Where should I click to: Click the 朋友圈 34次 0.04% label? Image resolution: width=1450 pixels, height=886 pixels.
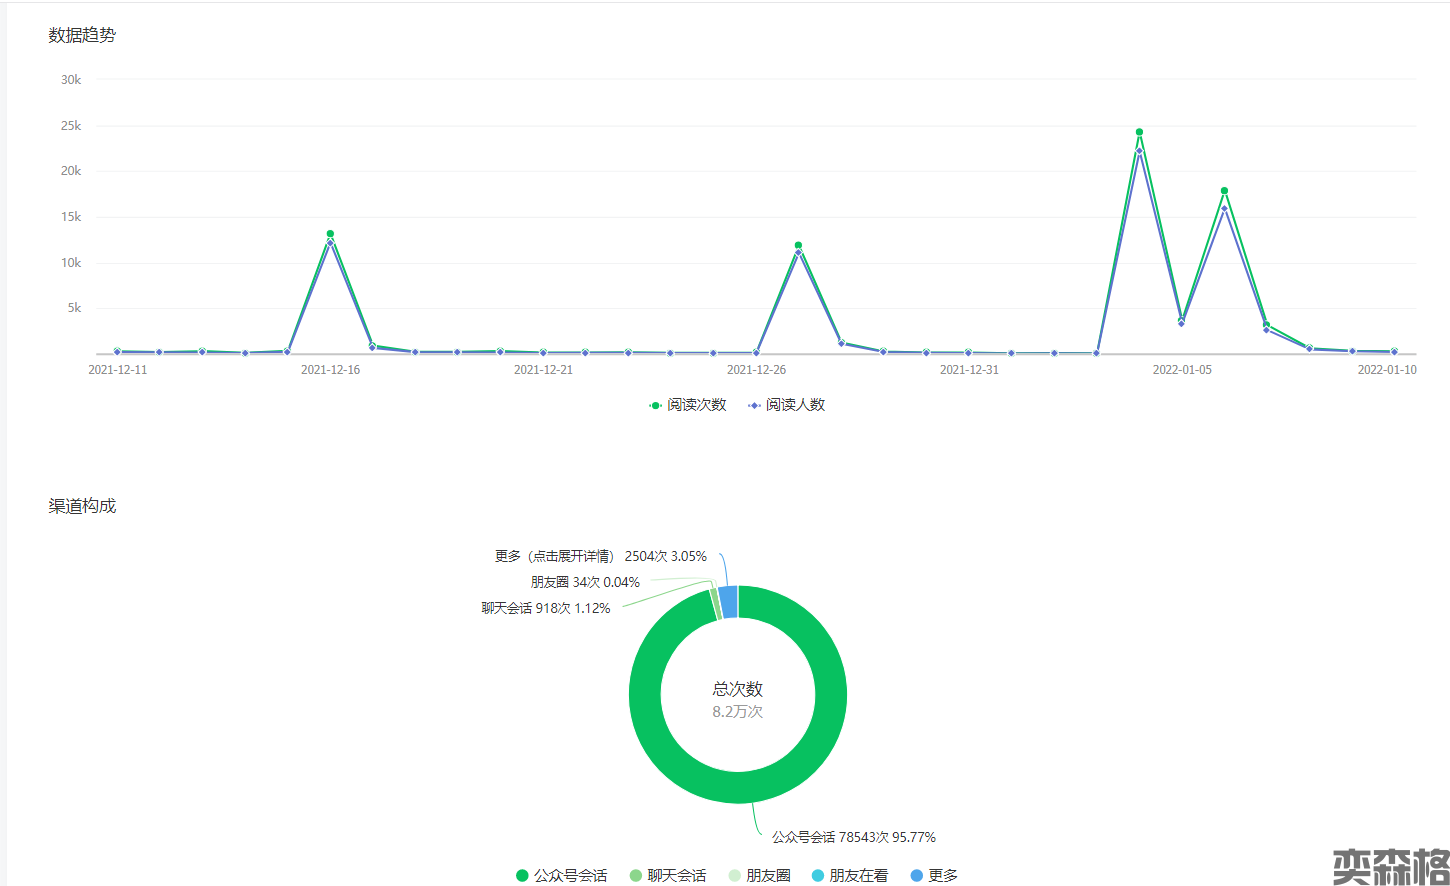click(585, 582)
